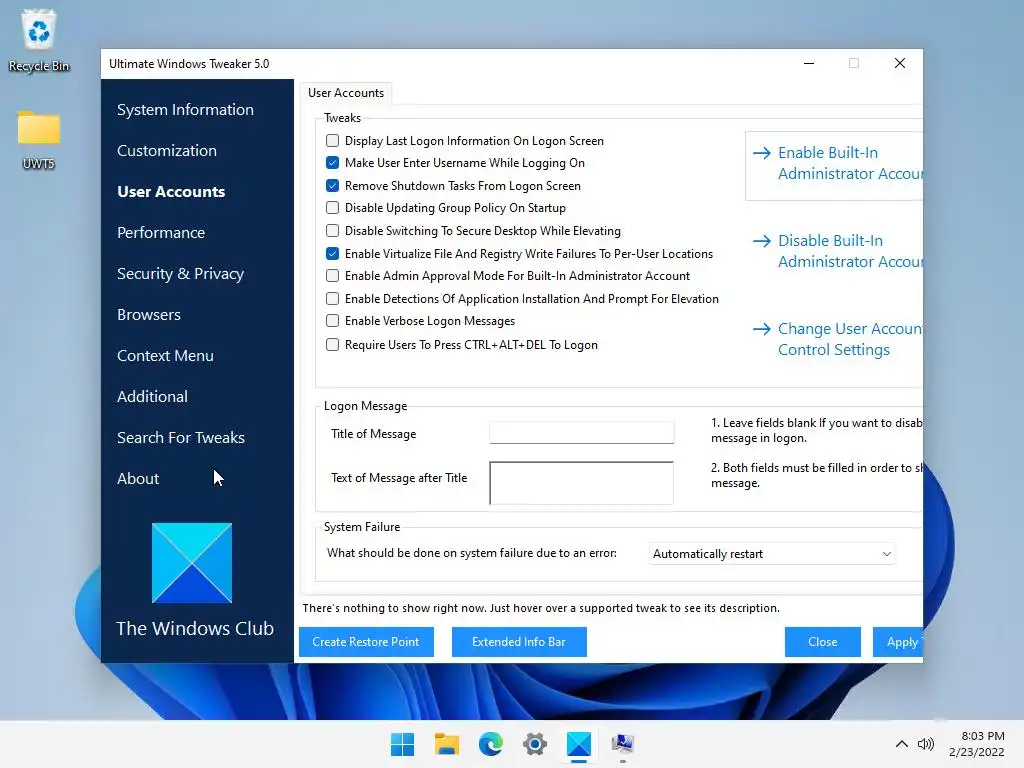Click the Apply Tweaks button

click(x=898, y=642)
